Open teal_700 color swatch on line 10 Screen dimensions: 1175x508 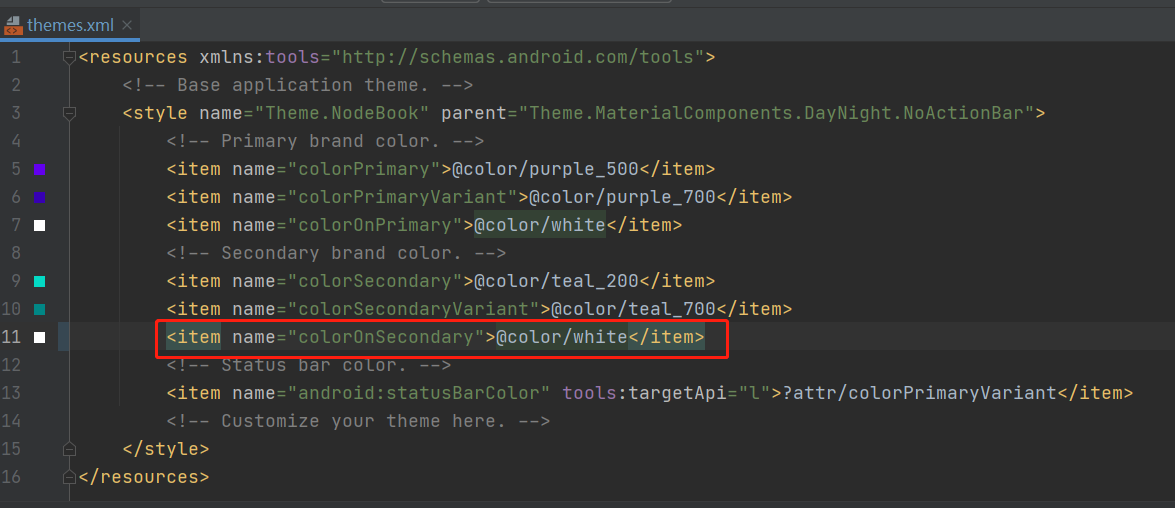pyautogui.click(x=40, y=309)
